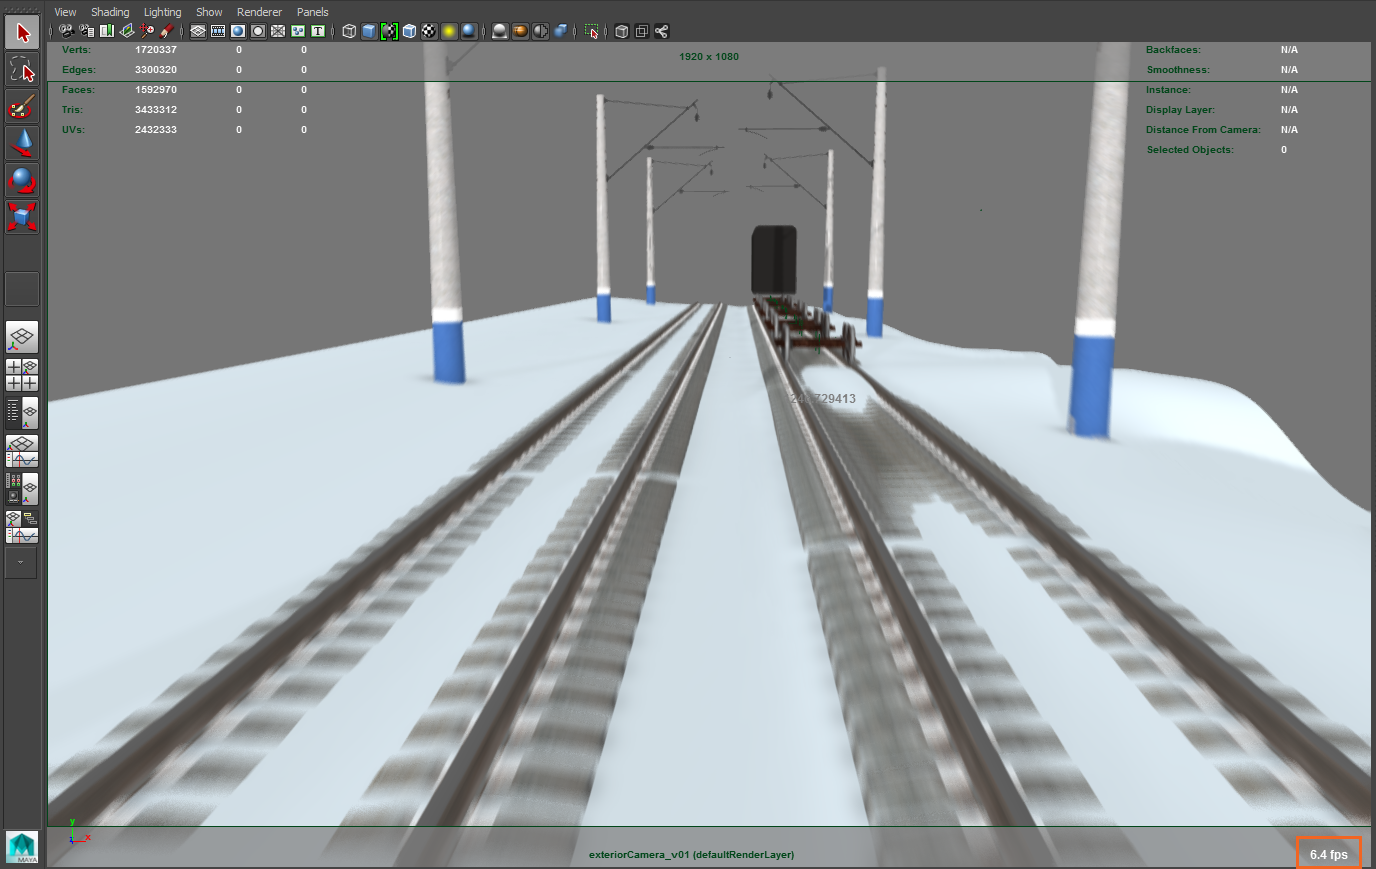Click the Use Default Material checker icon
The width and height of the screenshot is (1376, 869).
coord(428,31)
